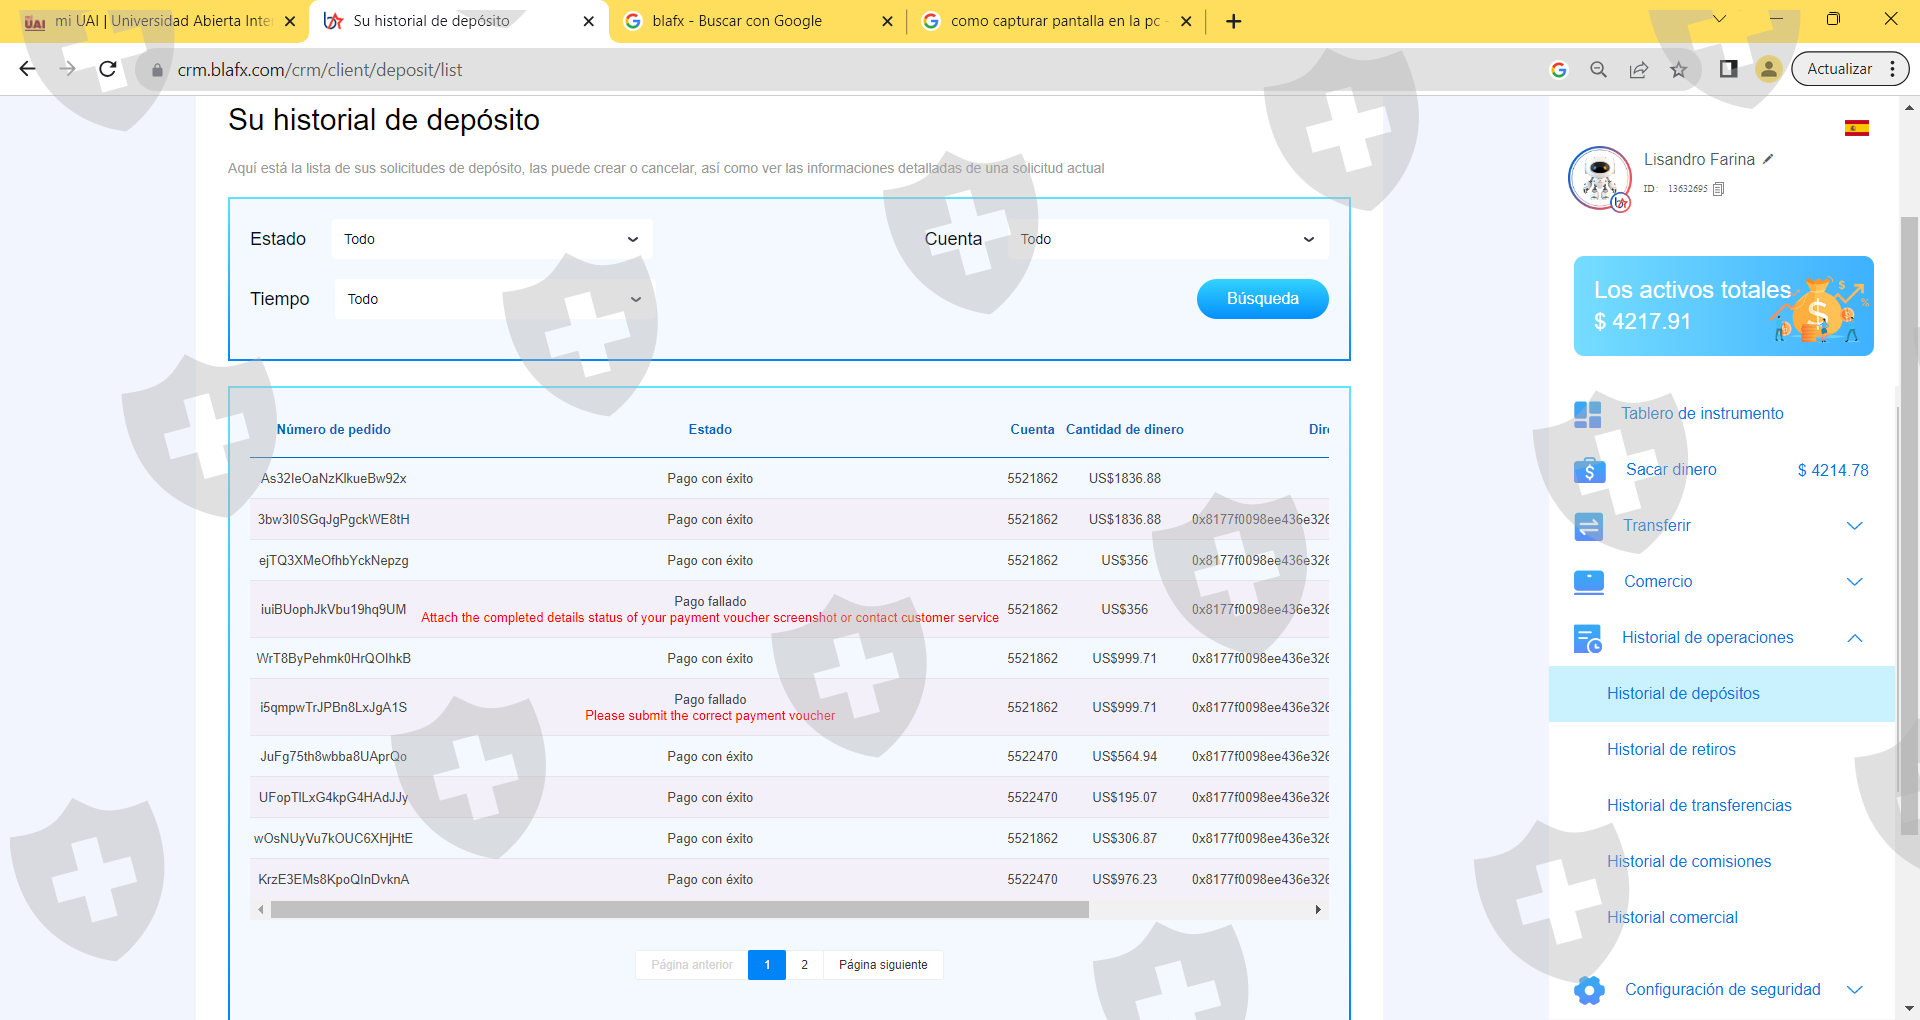This screenshot has width=1920, height=1020.
Task: Click the Spanish flag language icon
Action: [1856, 128]
